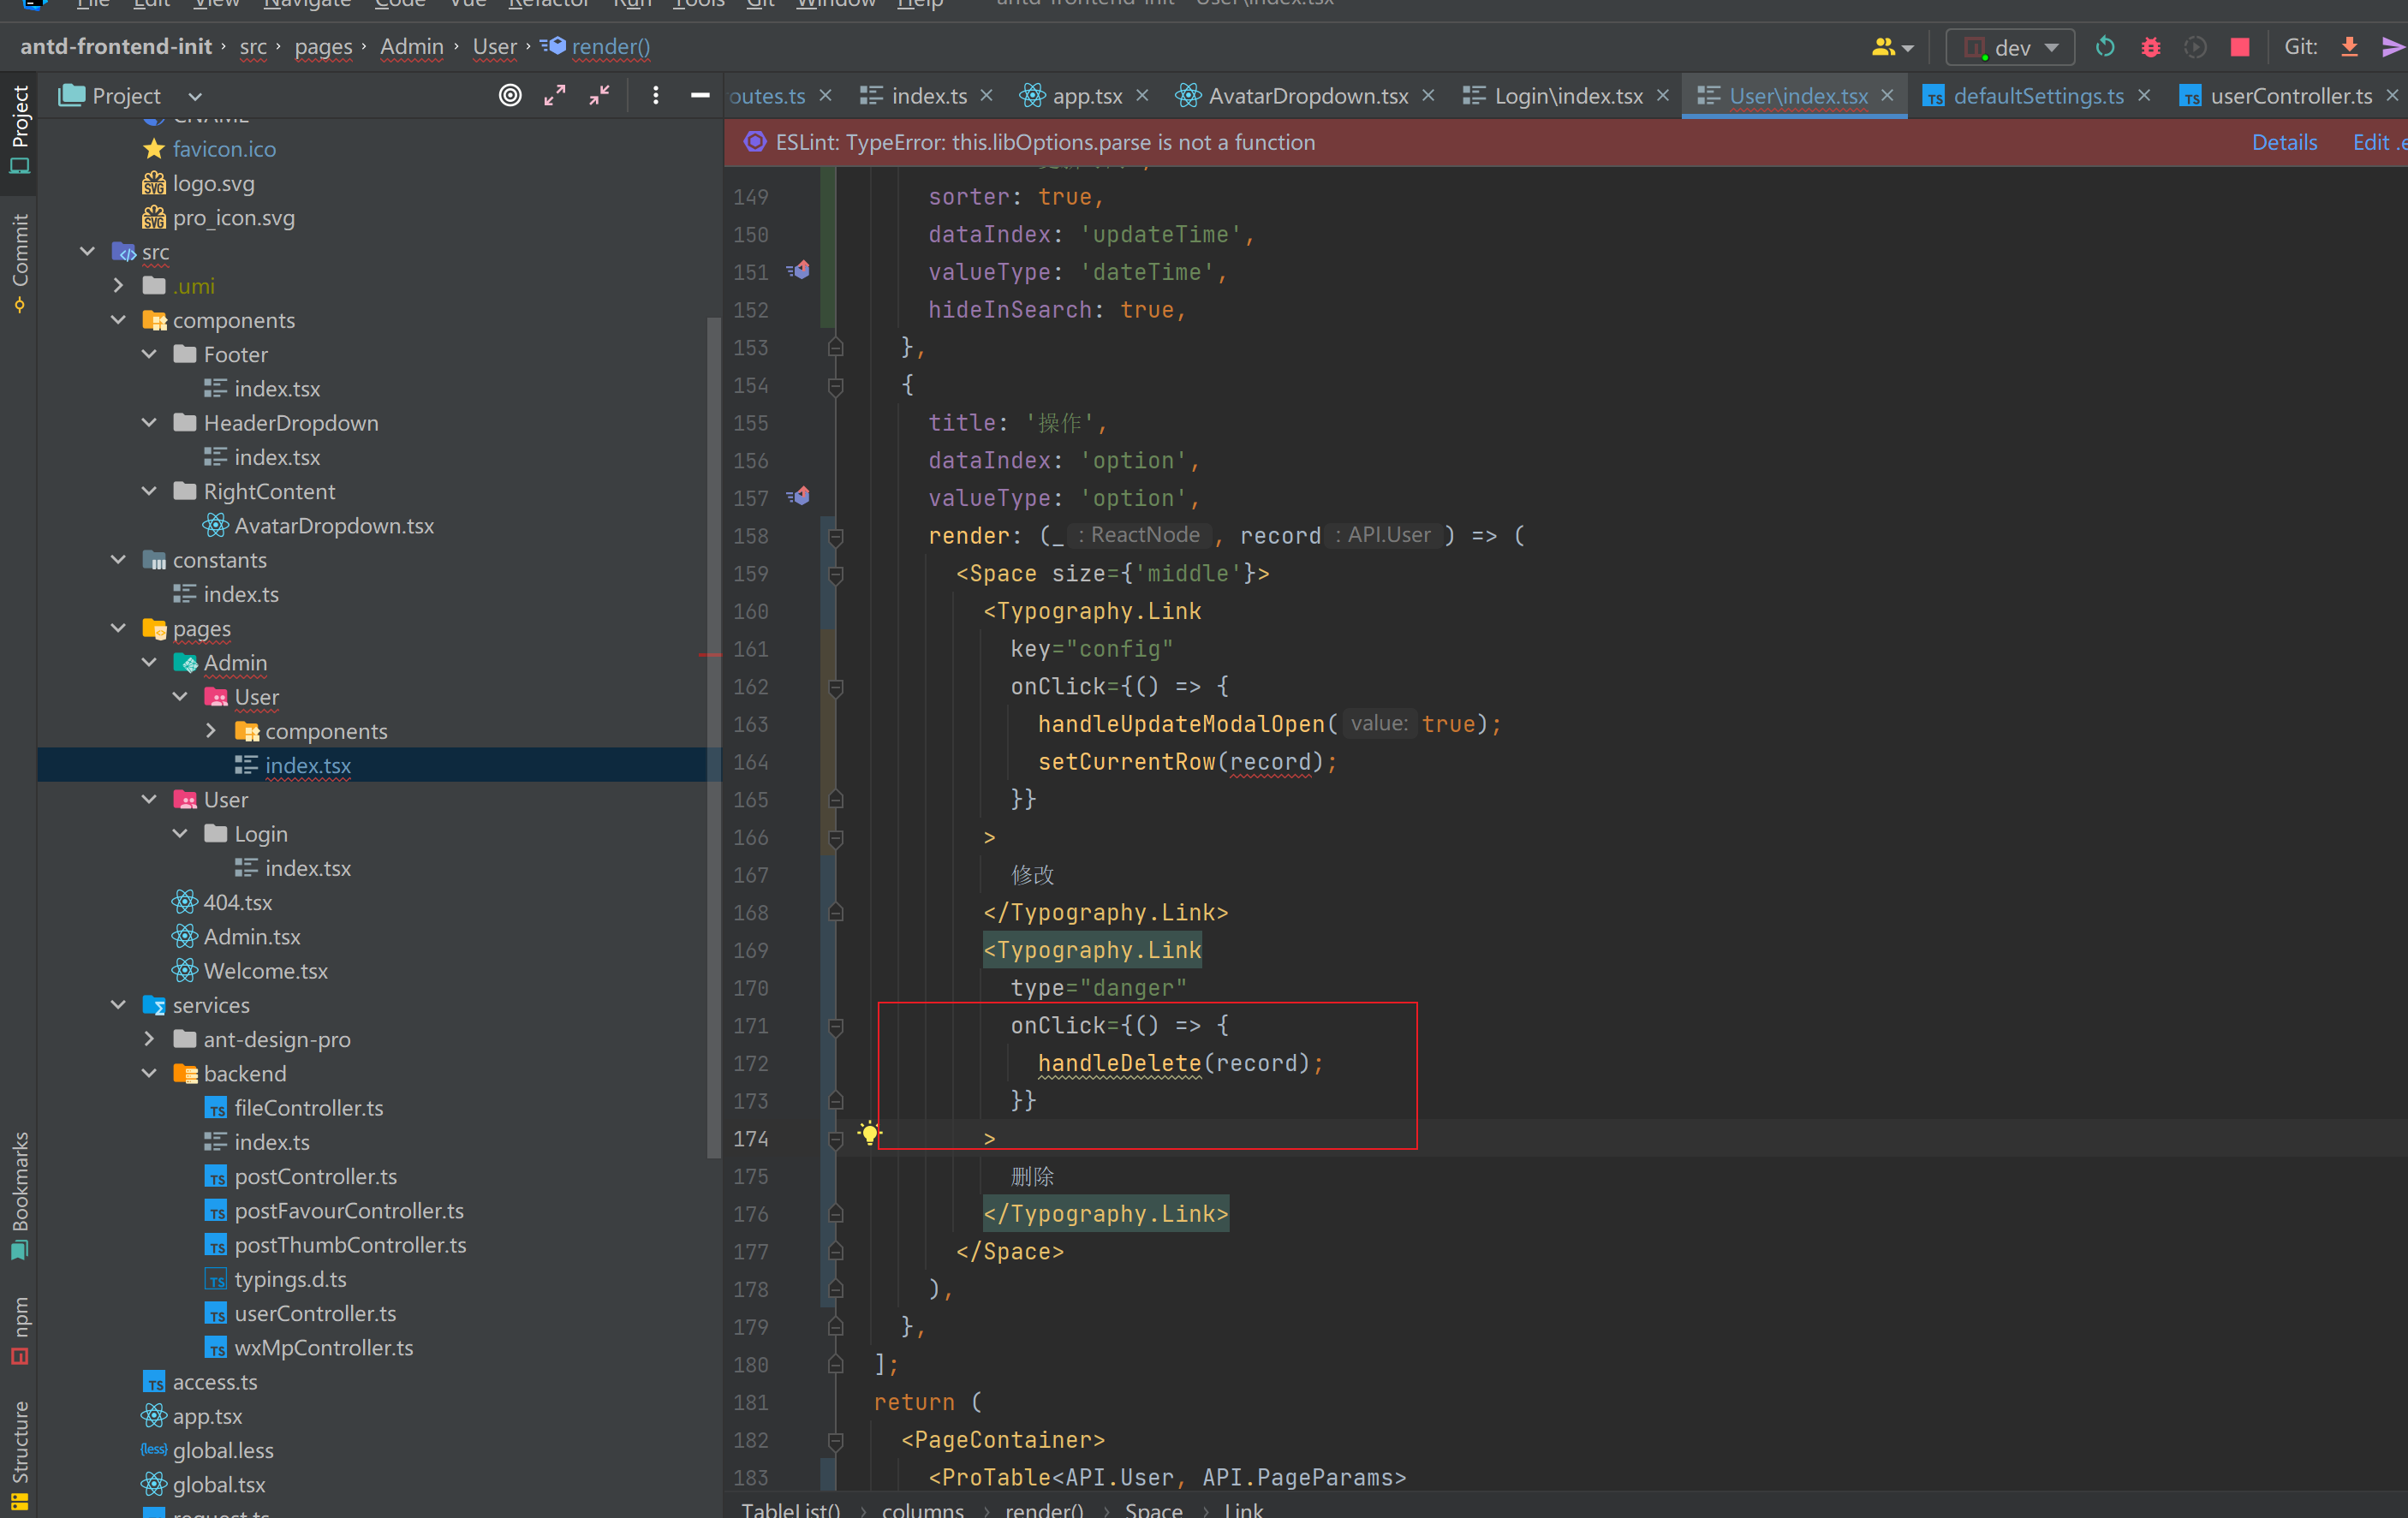Collapse all nodes in Project panel

tap(599, 96)
